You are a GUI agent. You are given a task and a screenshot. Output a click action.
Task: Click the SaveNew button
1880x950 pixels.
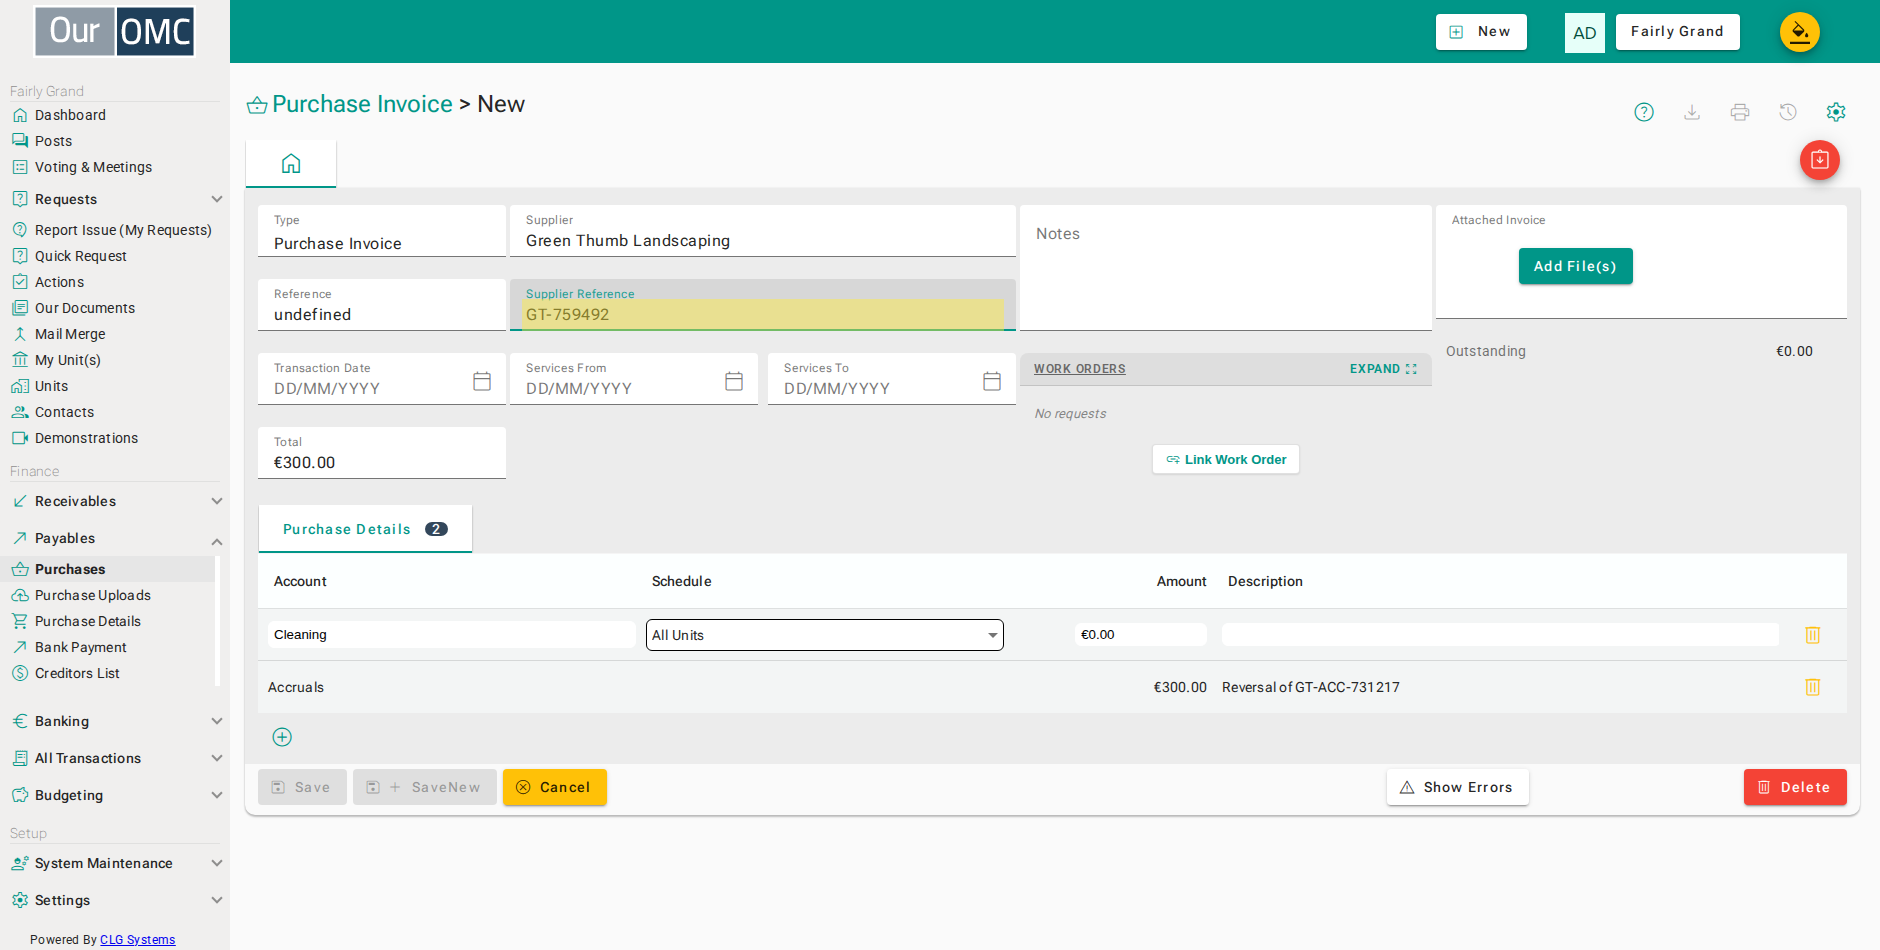tap(425, 787)
